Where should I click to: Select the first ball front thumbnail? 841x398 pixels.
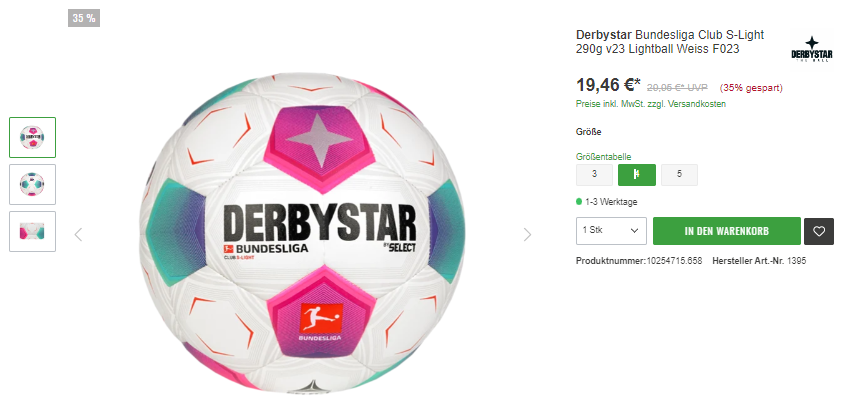pyautogui.click(x=32, y=137)
